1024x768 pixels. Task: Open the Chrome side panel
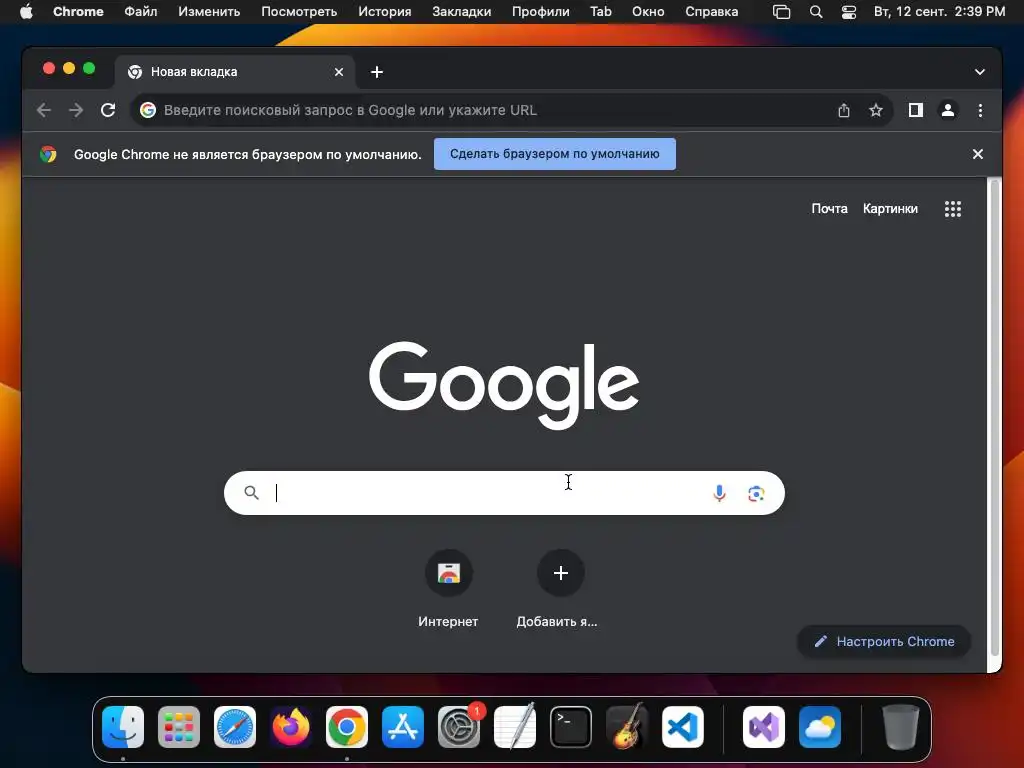[x=916, y=110]
